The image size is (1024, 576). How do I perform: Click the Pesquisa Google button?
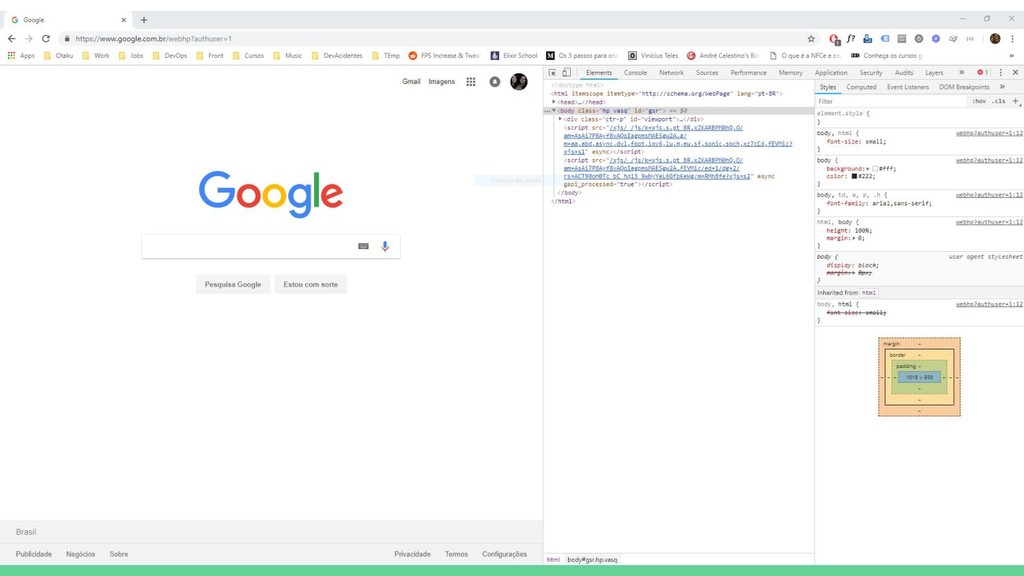[232, 284]
